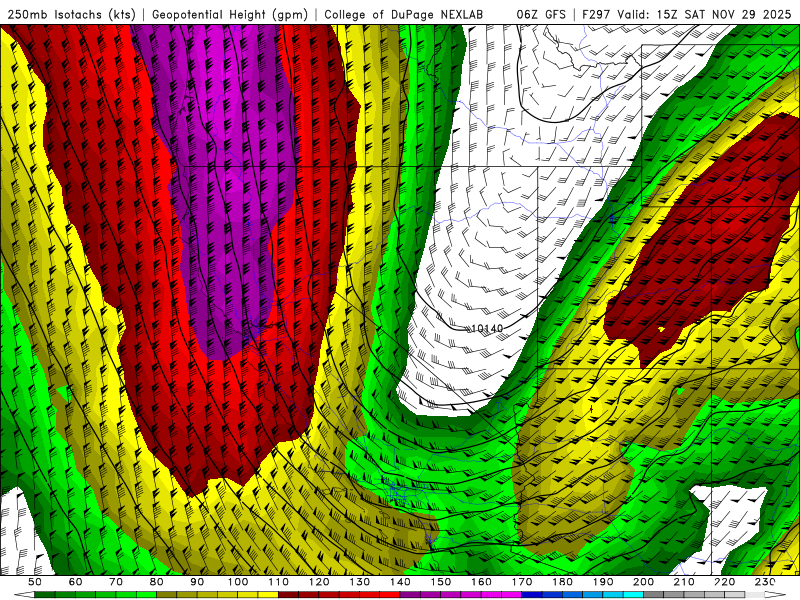Click the 190 value on the legend scale
The width and height of the screenshot is (800, 600).
click(x=603, y=582)
